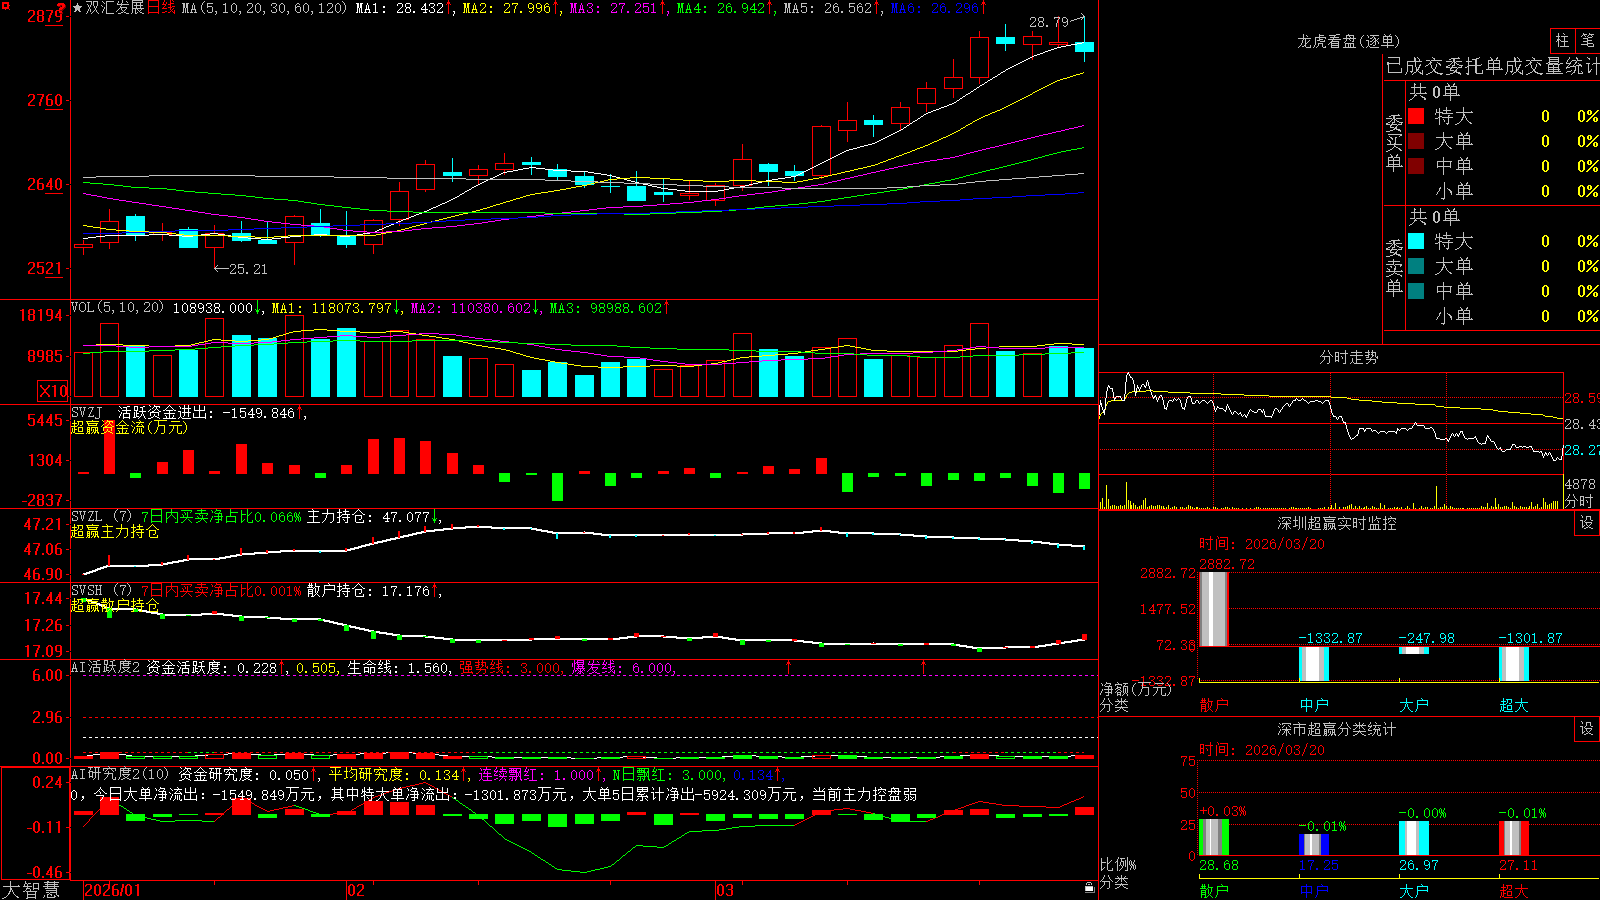This screenshot has height=900, width=1600.
Task: Click the 超赢主力持仓 label
Action: pyautogui.click(x=115, y=531)
